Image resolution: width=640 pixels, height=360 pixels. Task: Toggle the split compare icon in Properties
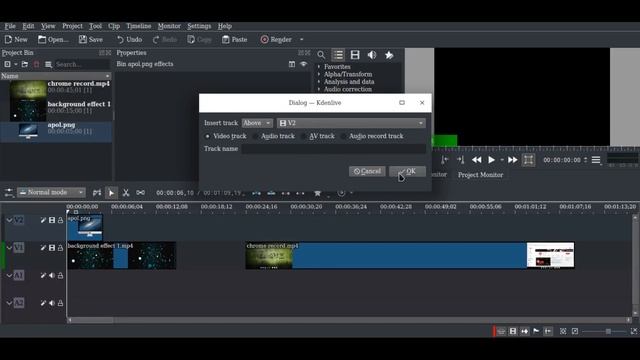pos(292,64)
